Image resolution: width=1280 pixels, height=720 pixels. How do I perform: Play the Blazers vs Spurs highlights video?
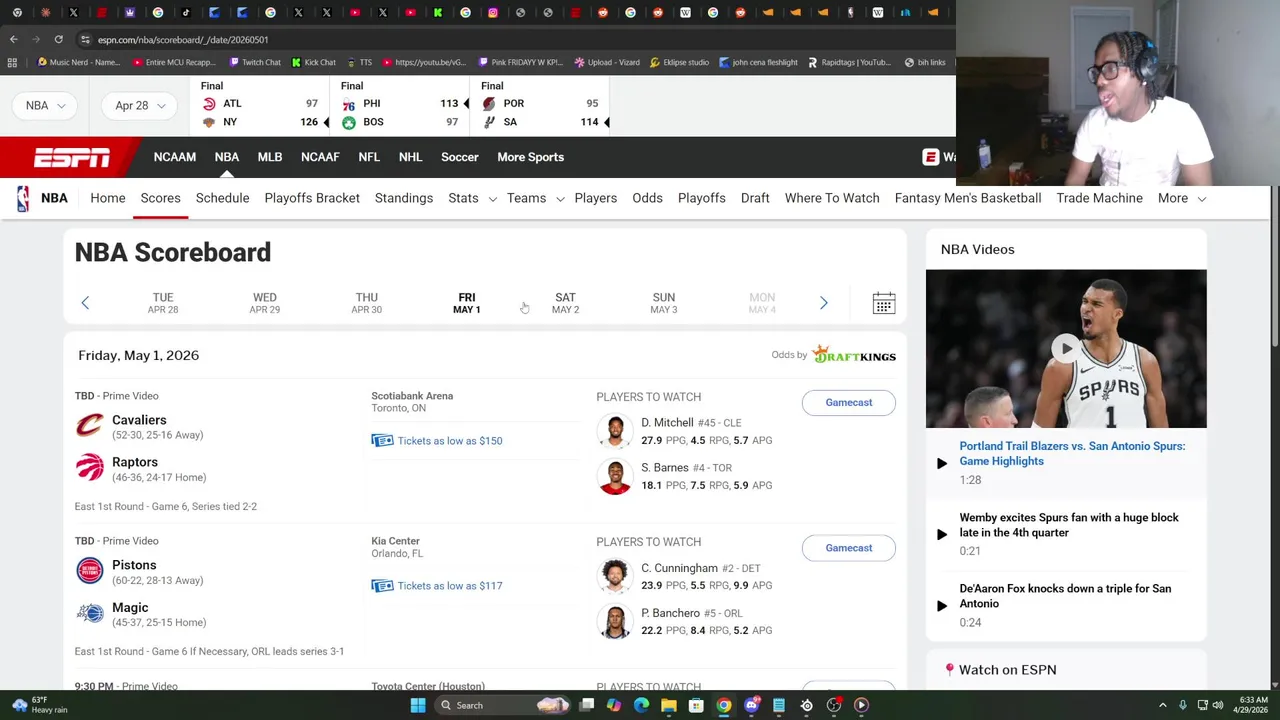click(x=941, y=463)
